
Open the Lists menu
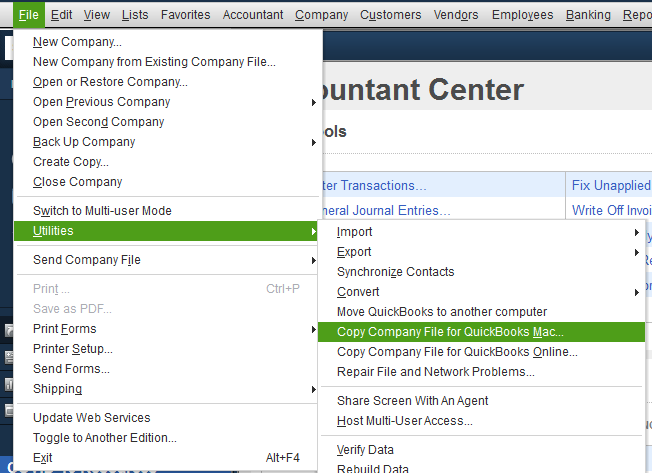tap(135, 15)
